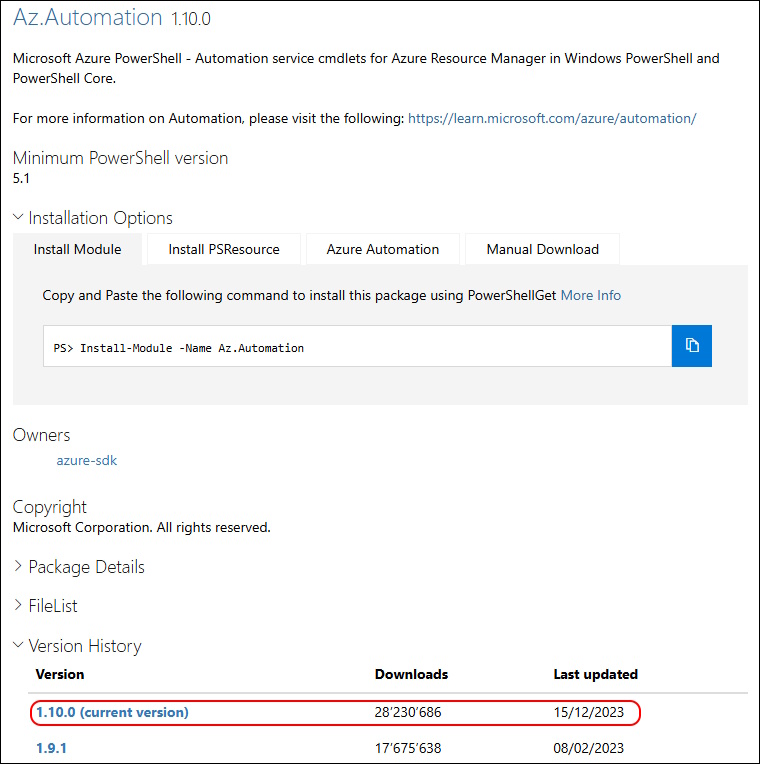Select the 15/12/2023 last updated date
The image size is (760, 764).
point(589,712)
